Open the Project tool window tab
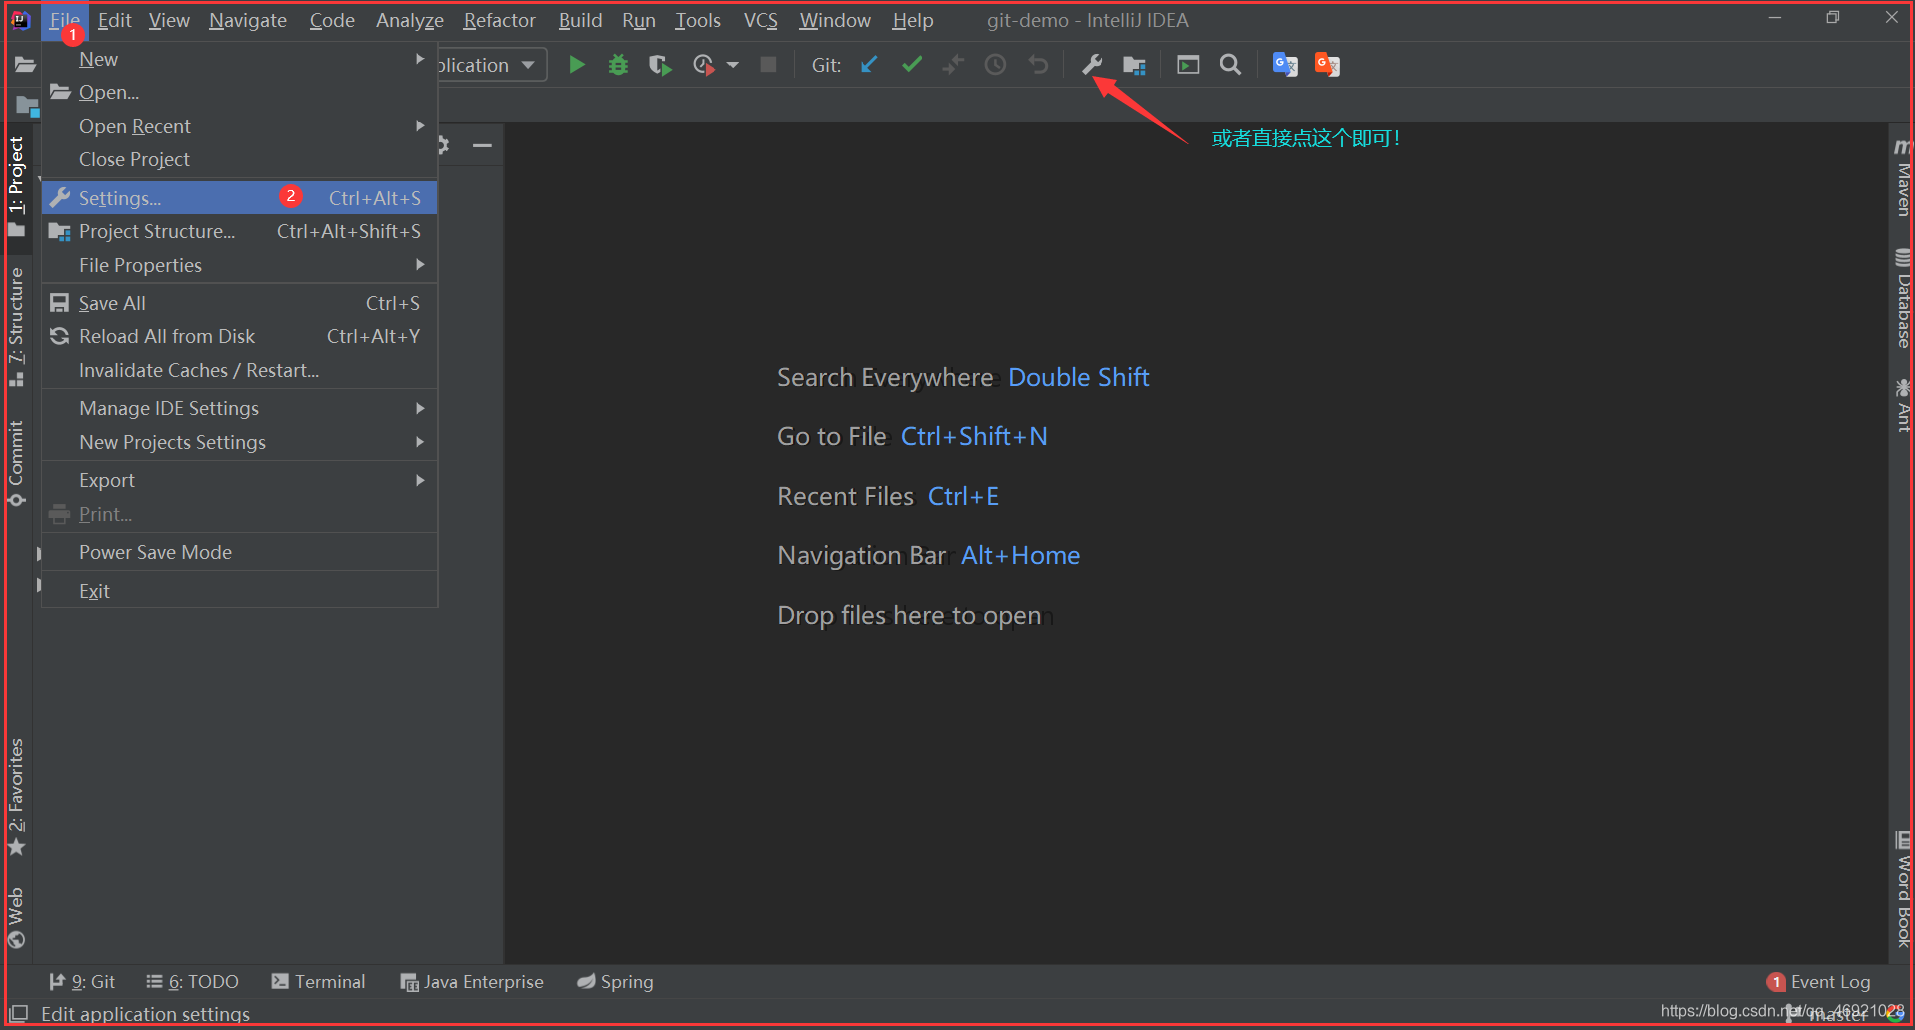Image resolution: width=1915 pixels, height=1030 pixels. click(x=16, y=186)
